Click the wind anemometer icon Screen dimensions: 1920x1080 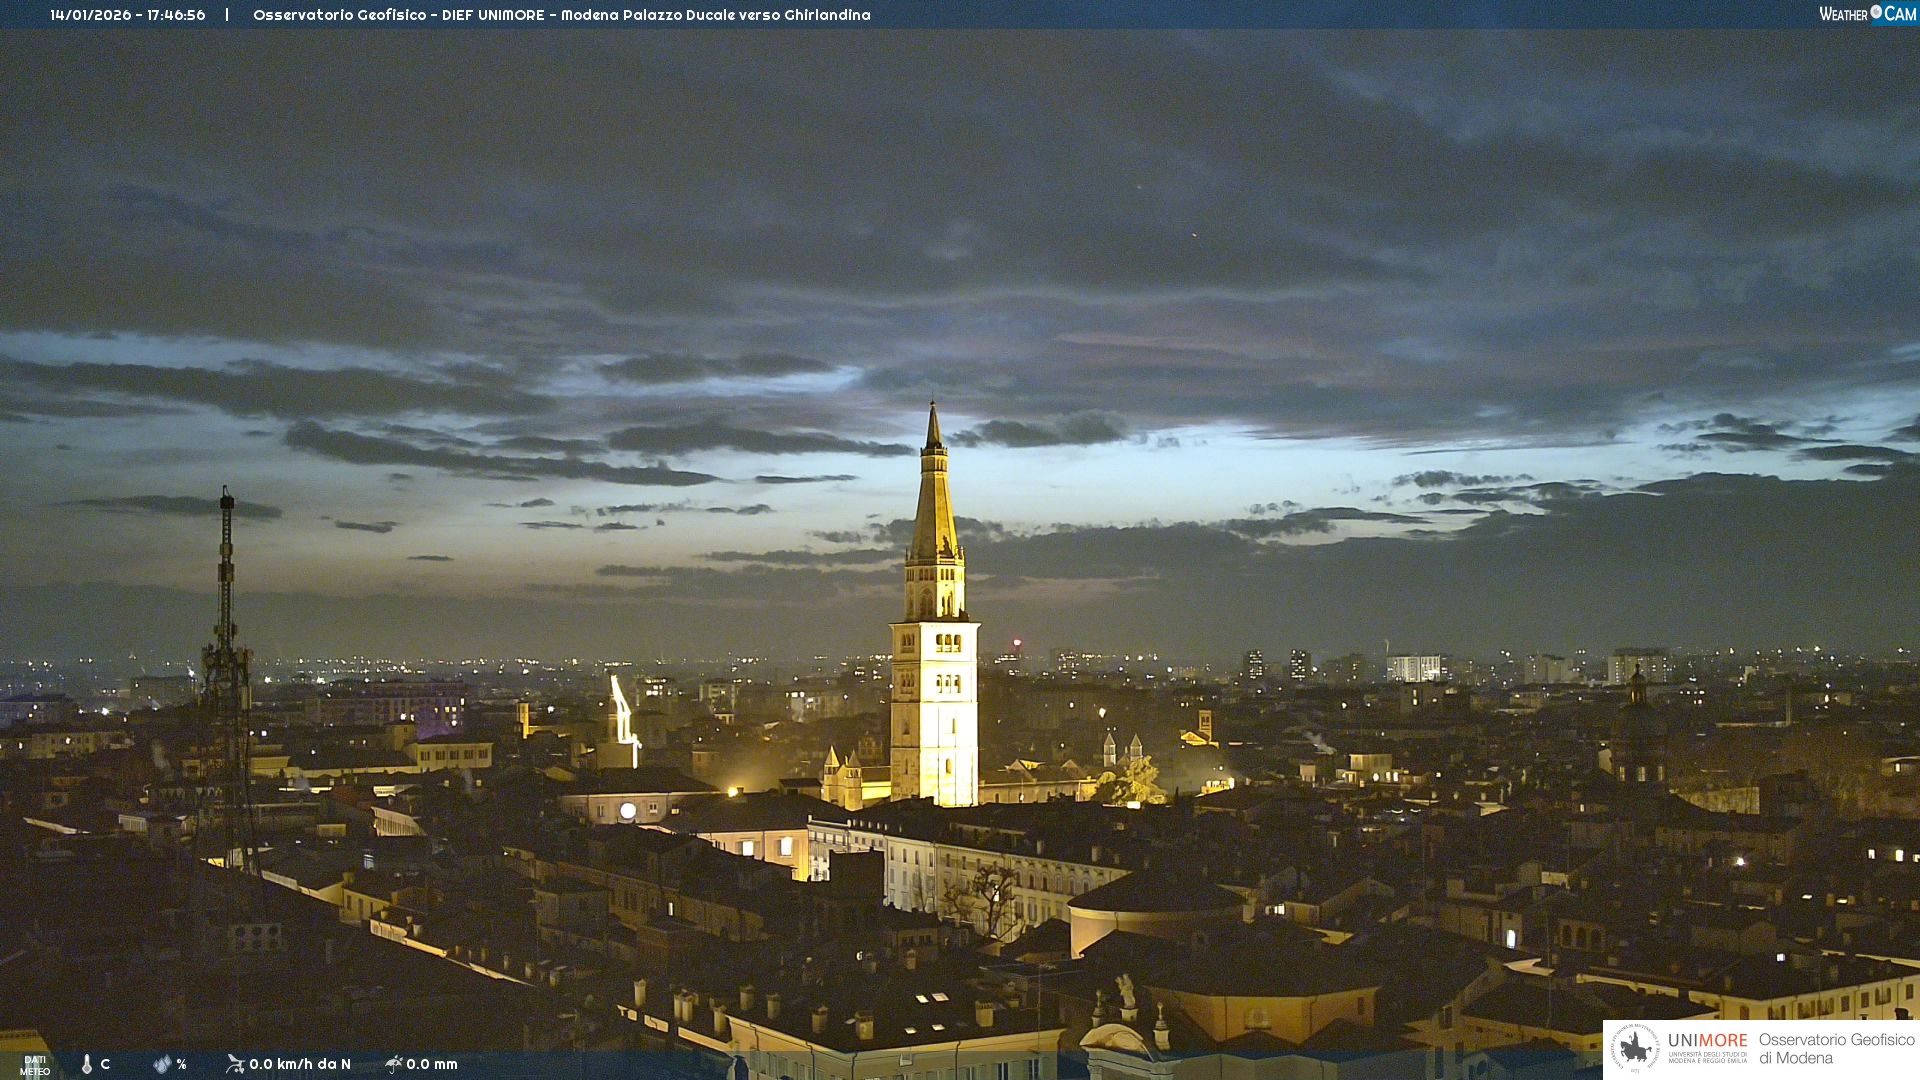(235, 1064)
